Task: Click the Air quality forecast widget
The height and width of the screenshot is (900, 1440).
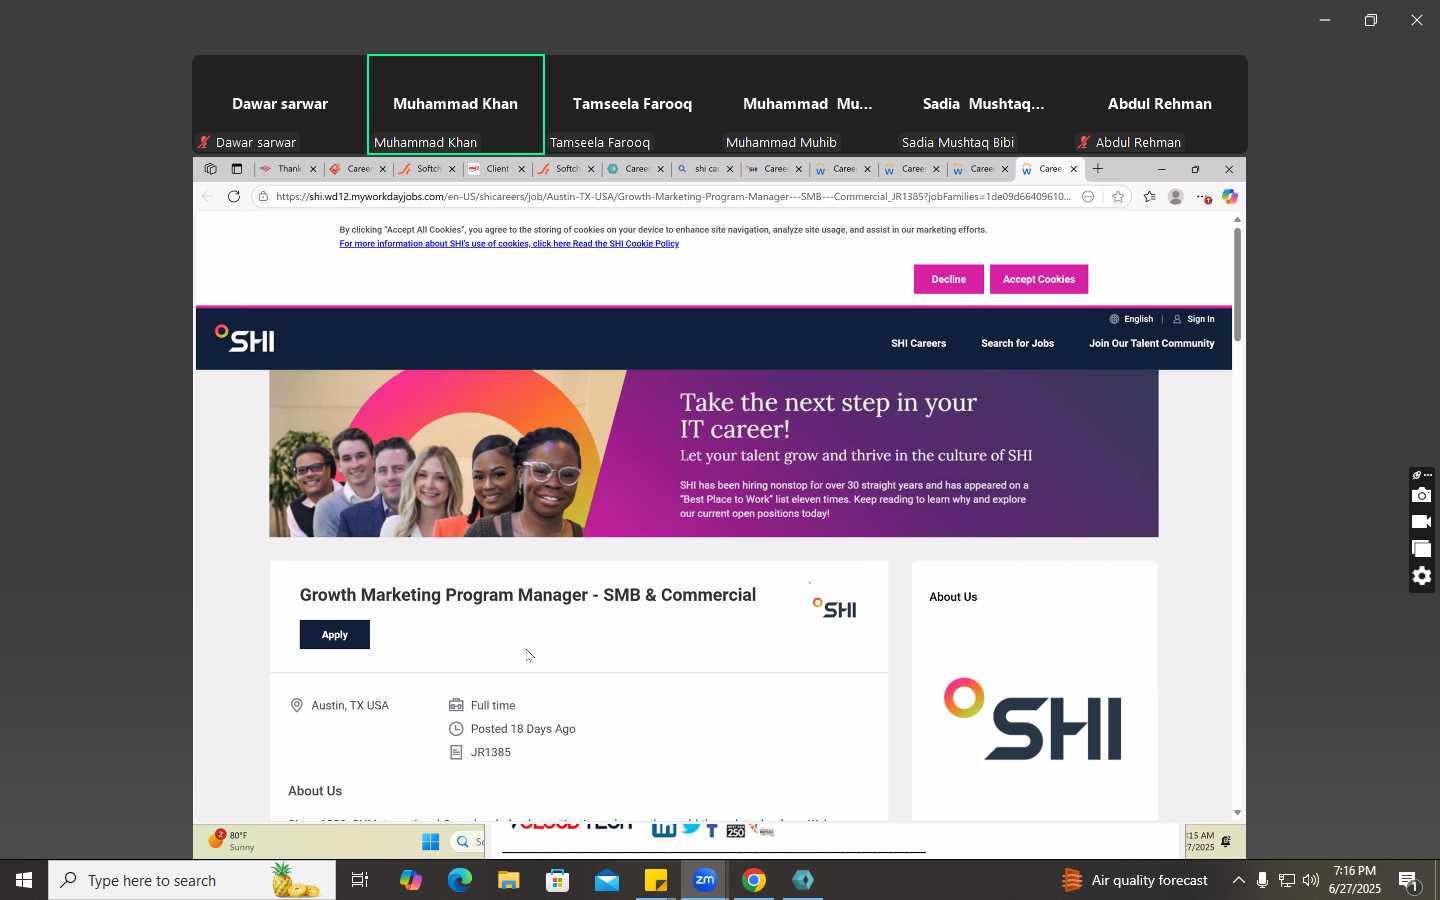Action: [1135, 881]
